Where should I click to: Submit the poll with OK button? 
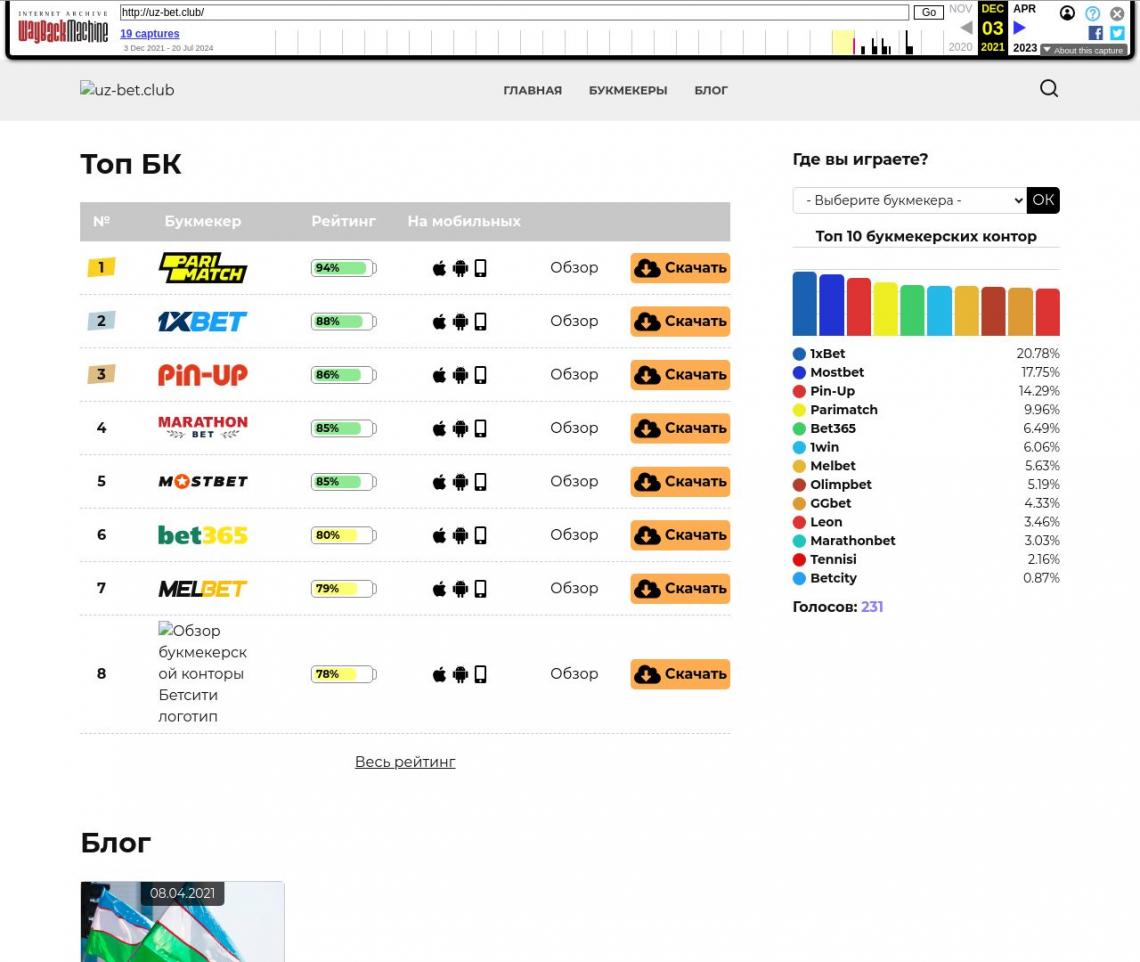1043,200
